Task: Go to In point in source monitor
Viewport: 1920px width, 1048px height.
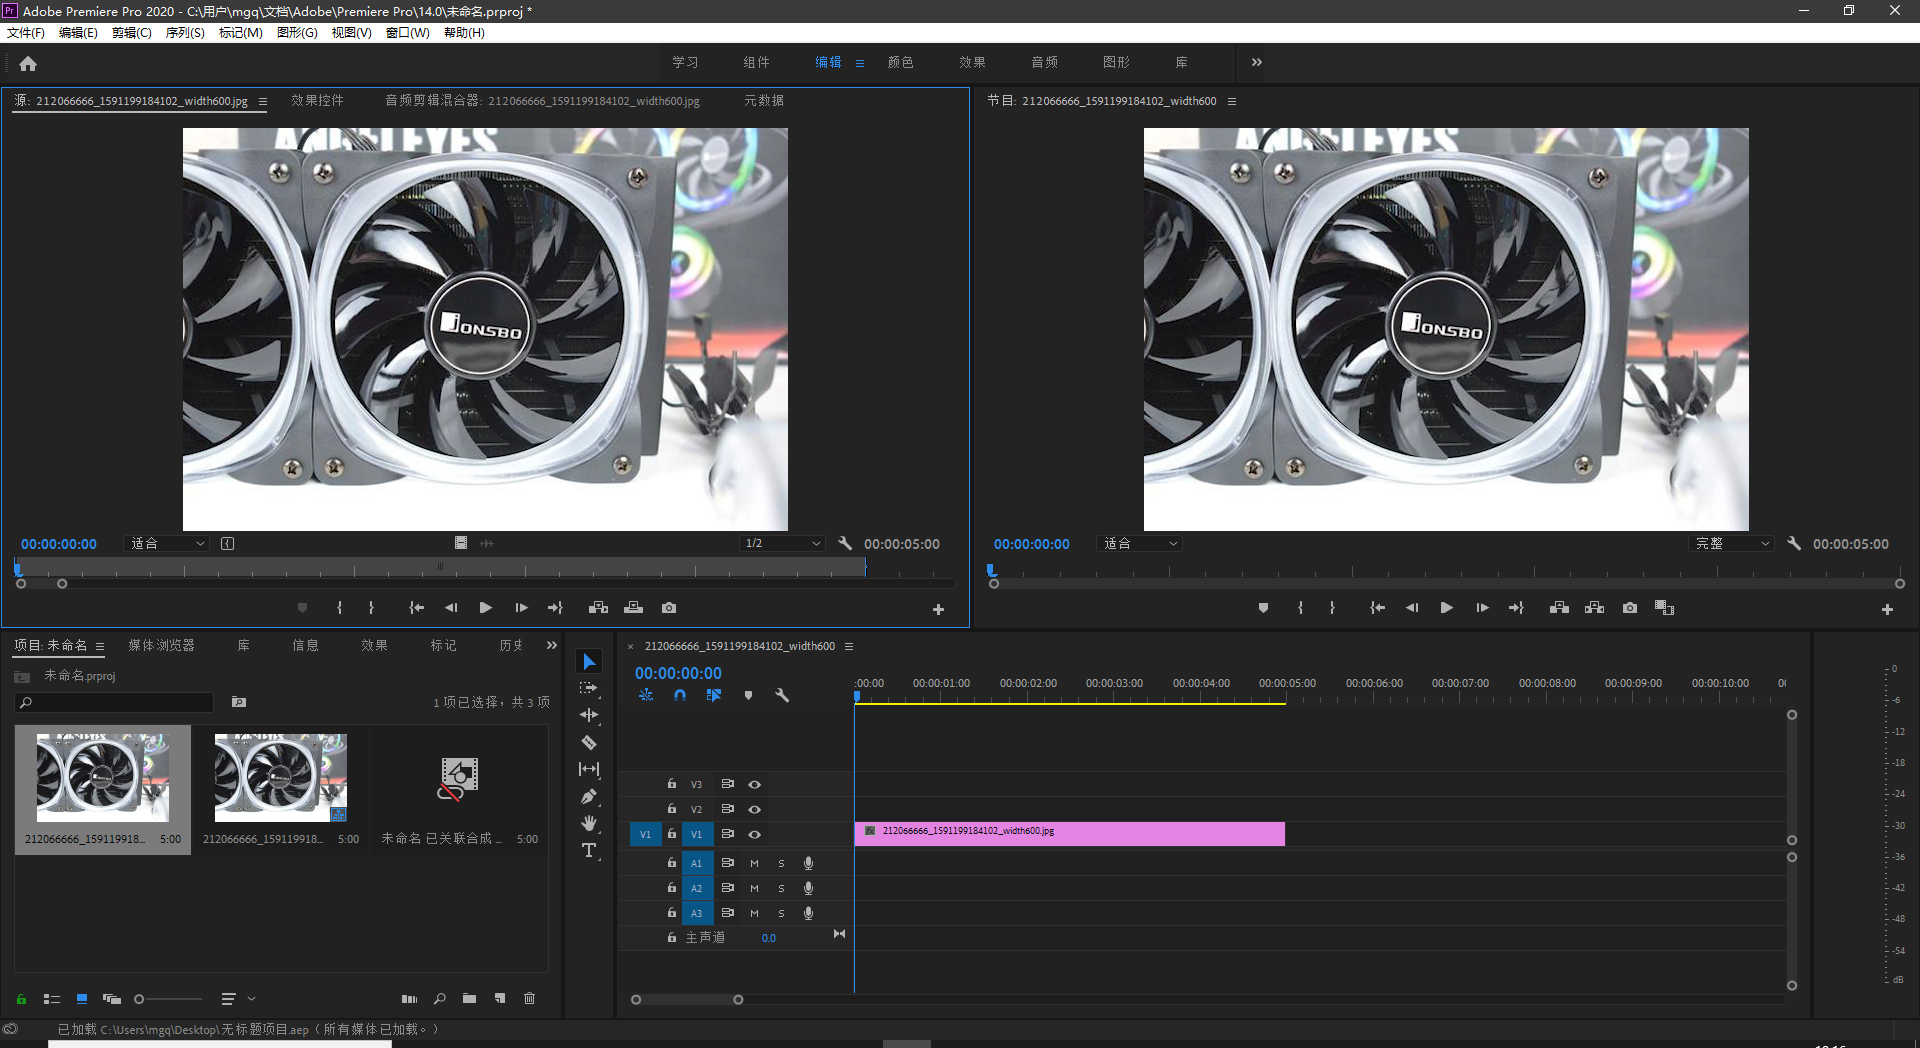Action: [x=416, y=608]
